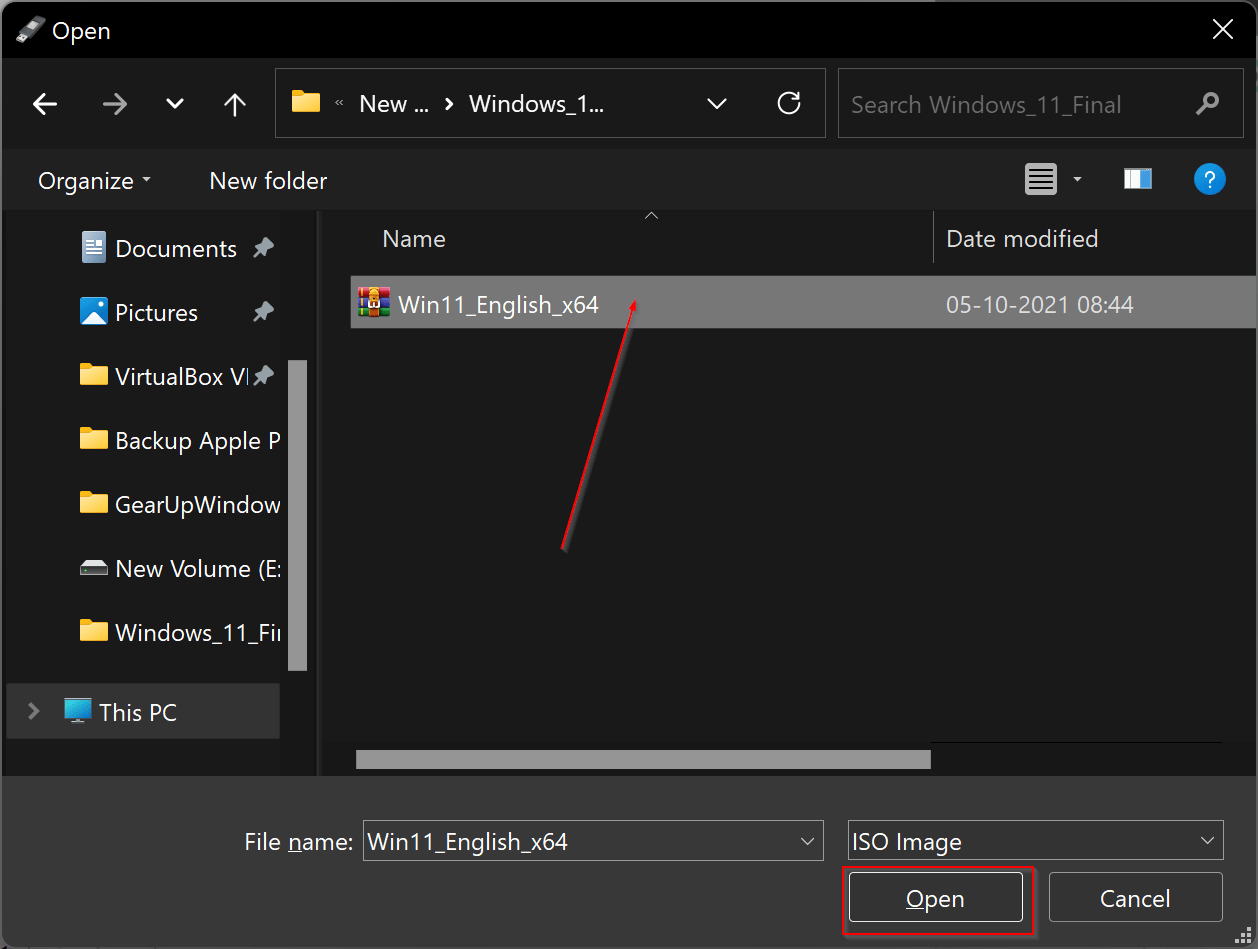Click the forward navigation arrow
The width and height of the screenshot is (1258, 949).
(x=114, y=103)
